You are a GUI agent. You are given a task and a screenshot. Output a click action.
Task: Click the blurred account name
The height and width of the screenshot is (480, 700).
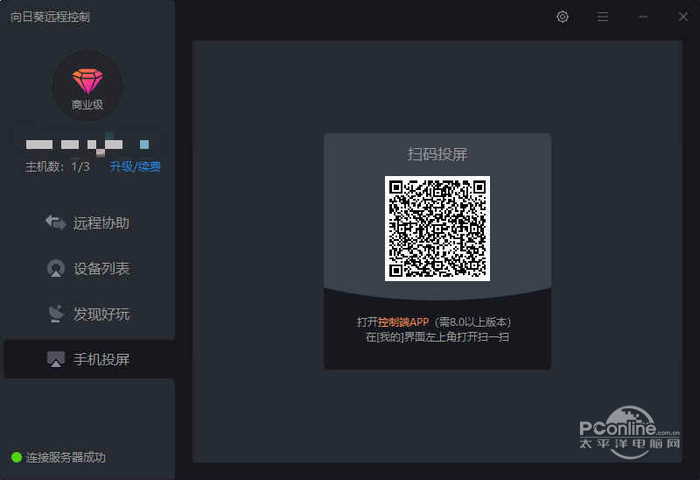coord(88,144)
